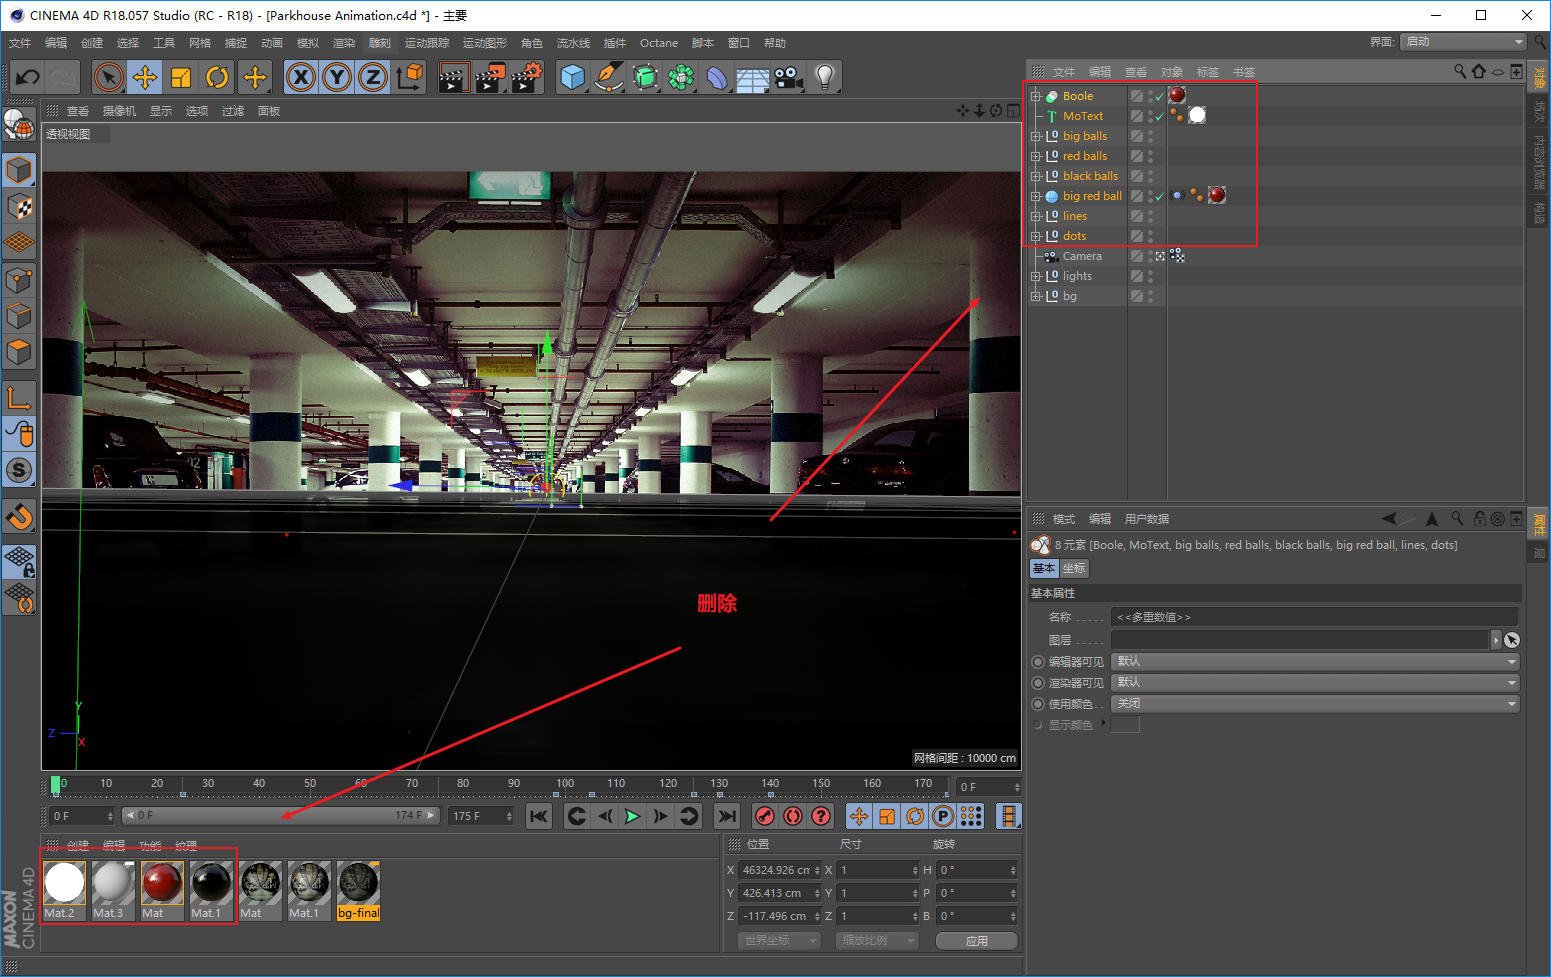The height and width of the screenshot is (977, 1551).
Task: Click the coordinate system icon
Action: click(x=410, y=77)
